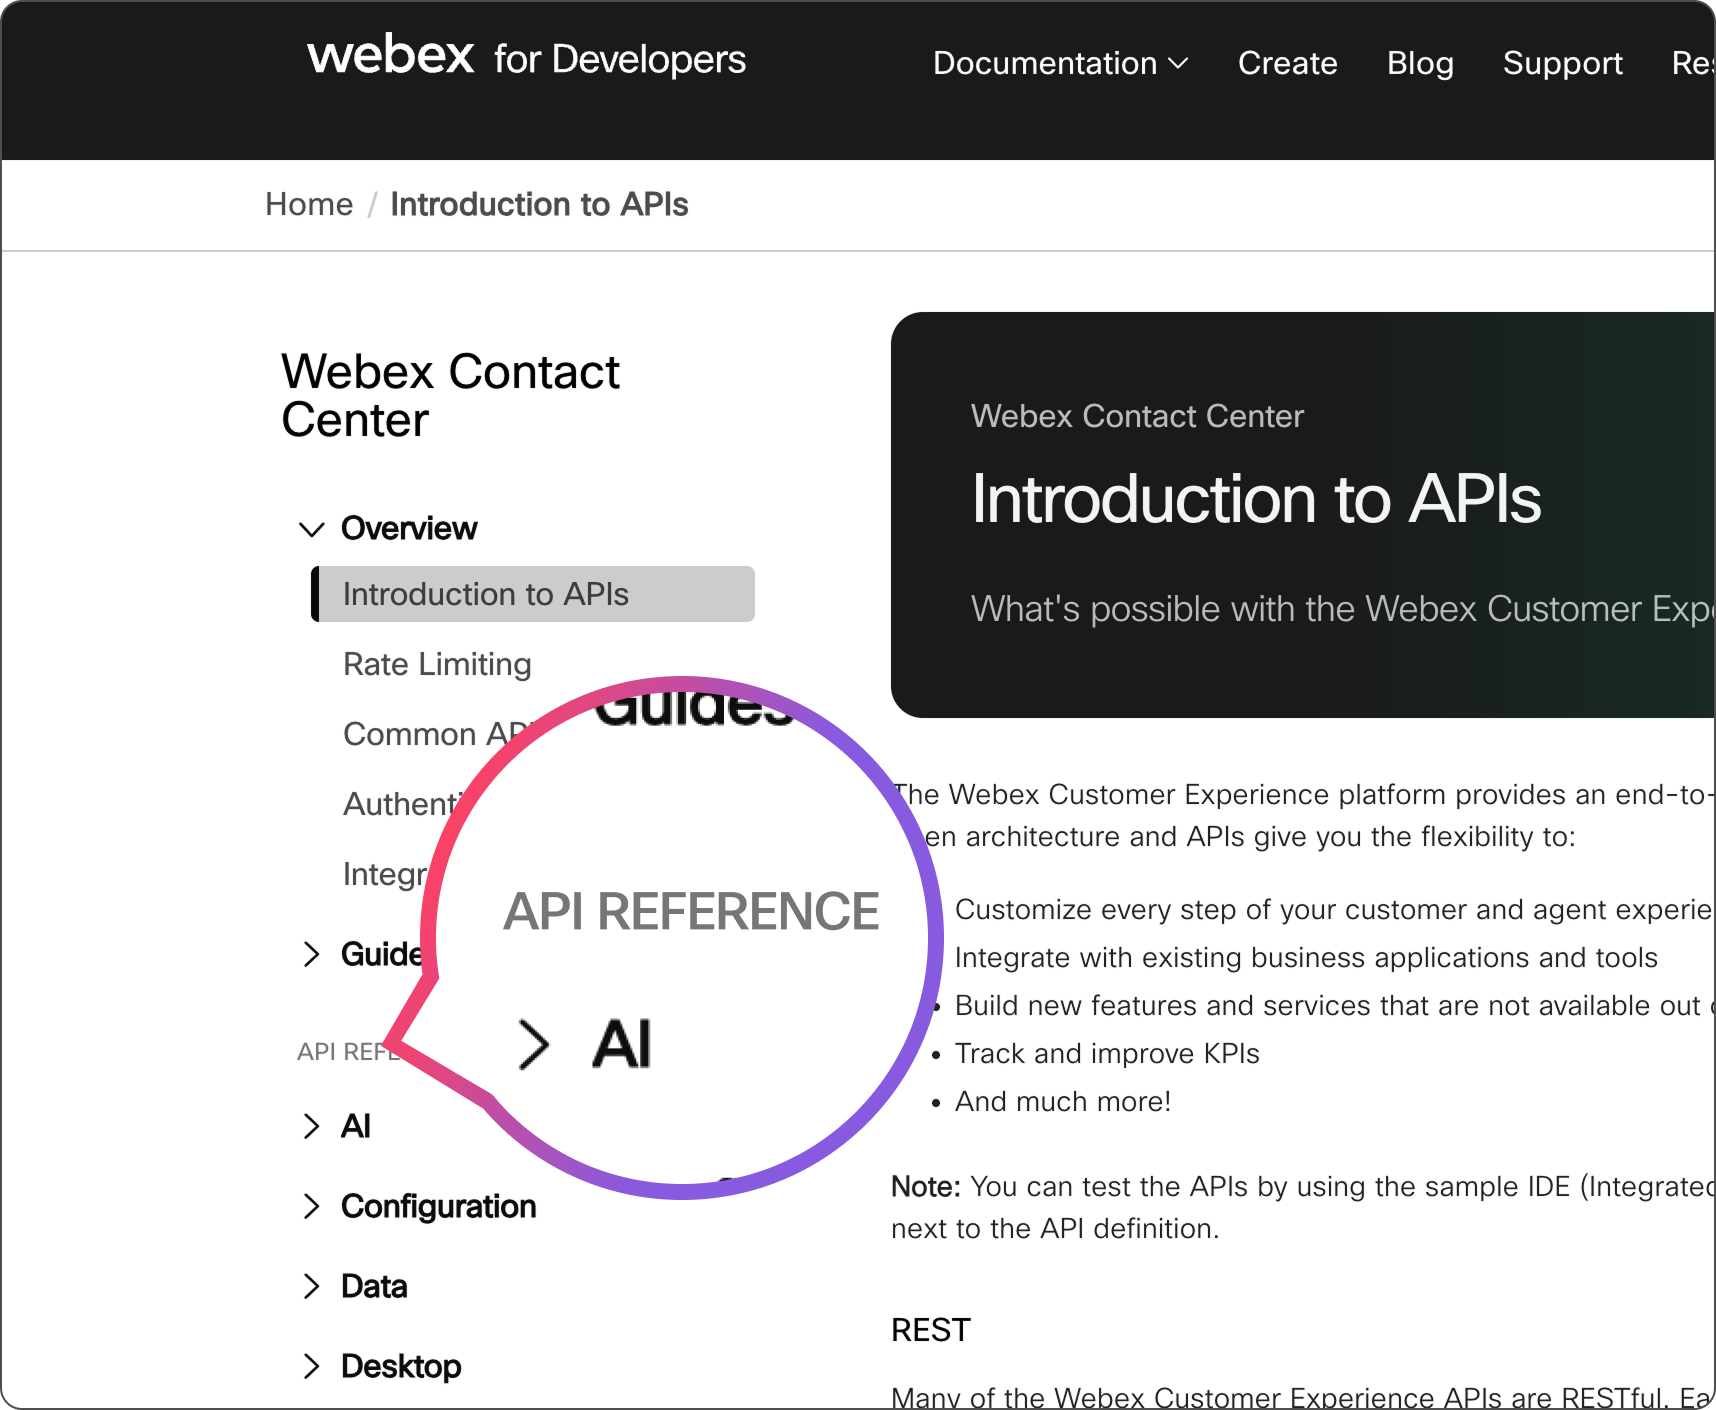This screenshot has height=1410, width=1716.
Task: Click Introduction to APIs breadcrumb
Action: pos(539,204)
